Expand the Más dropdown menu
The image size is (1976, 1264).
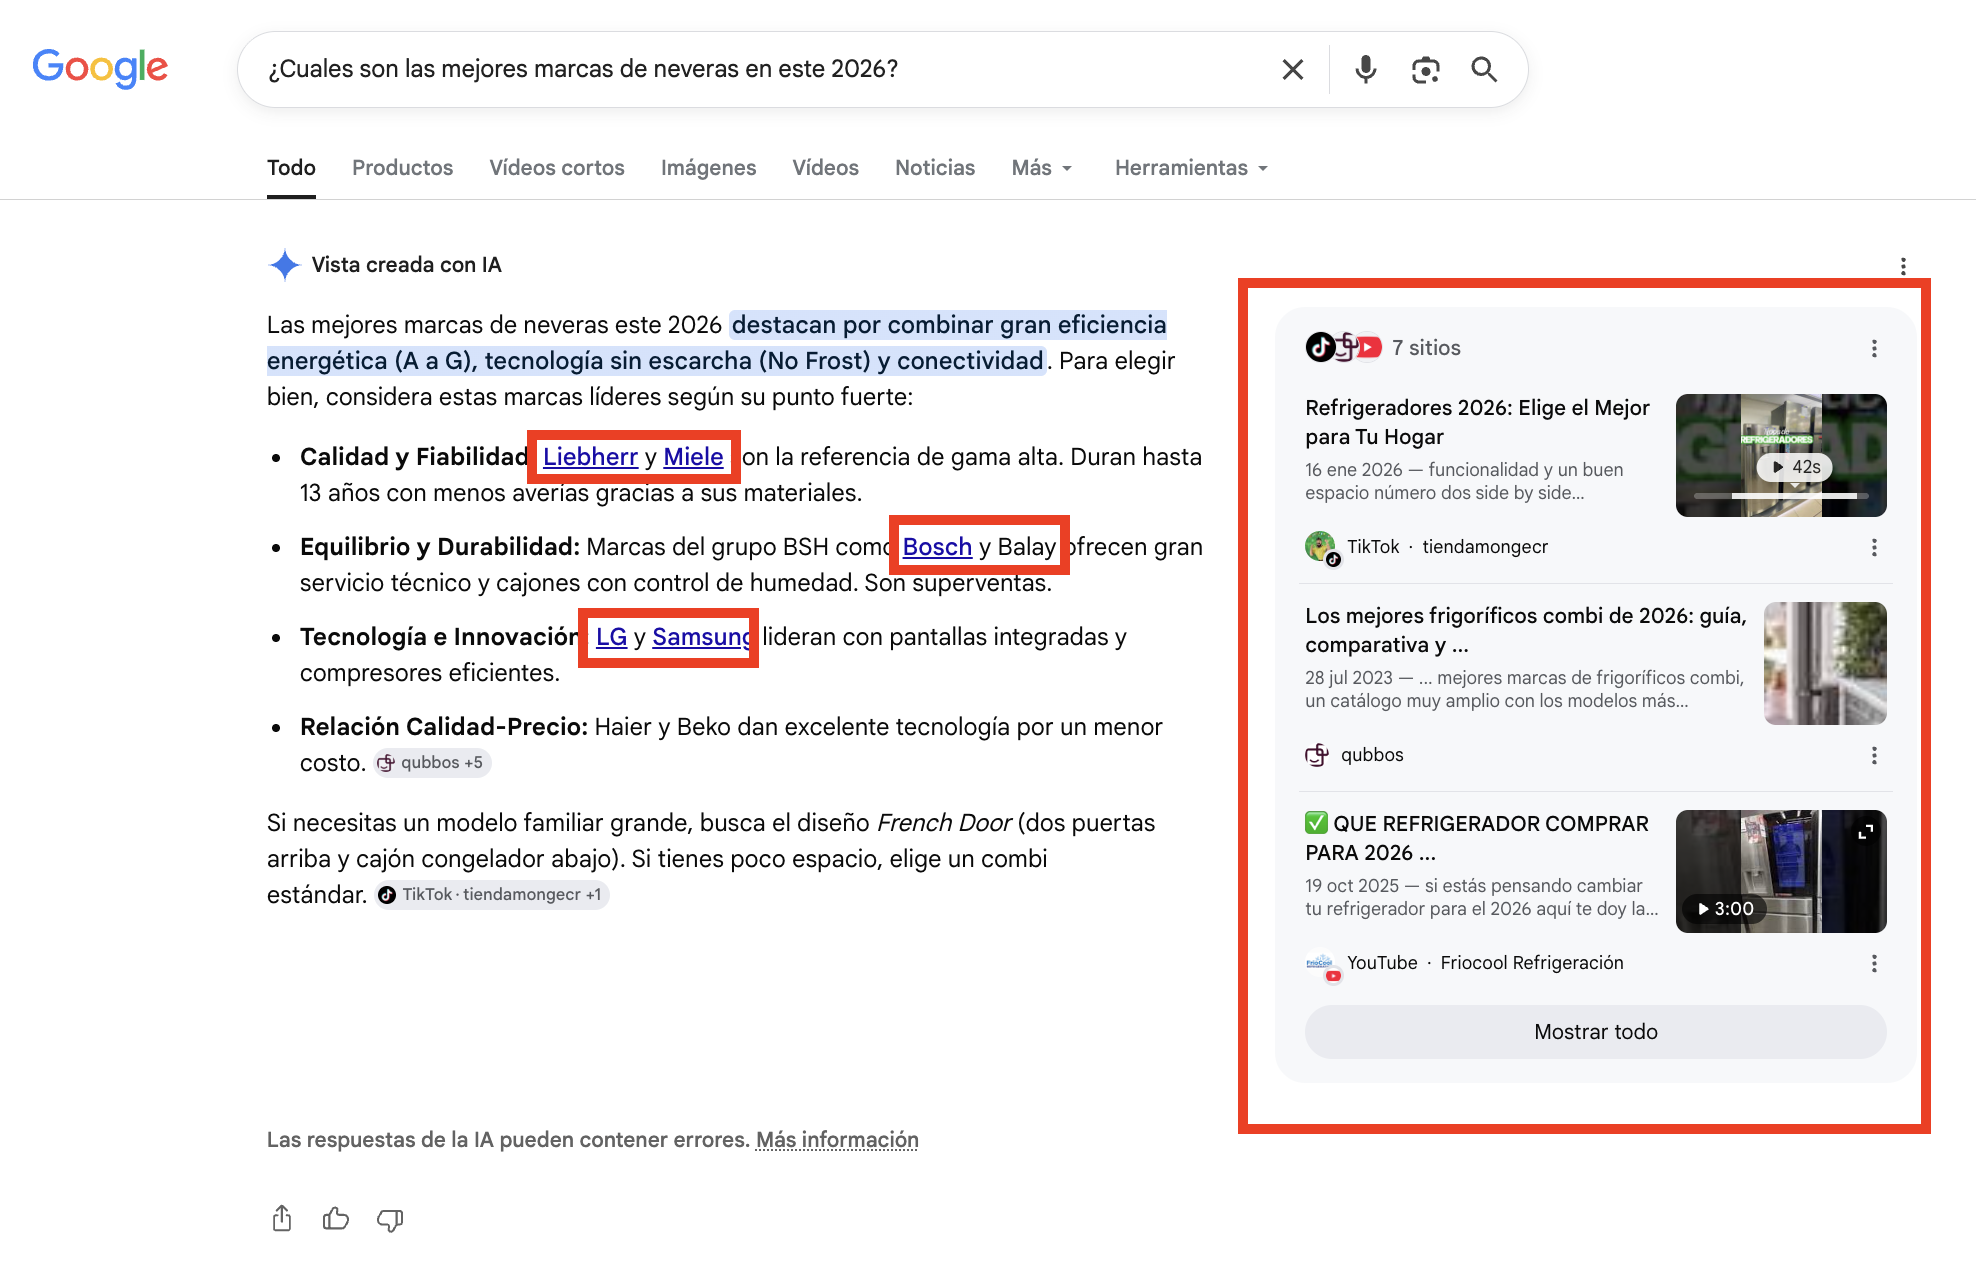click(1041, 168)
